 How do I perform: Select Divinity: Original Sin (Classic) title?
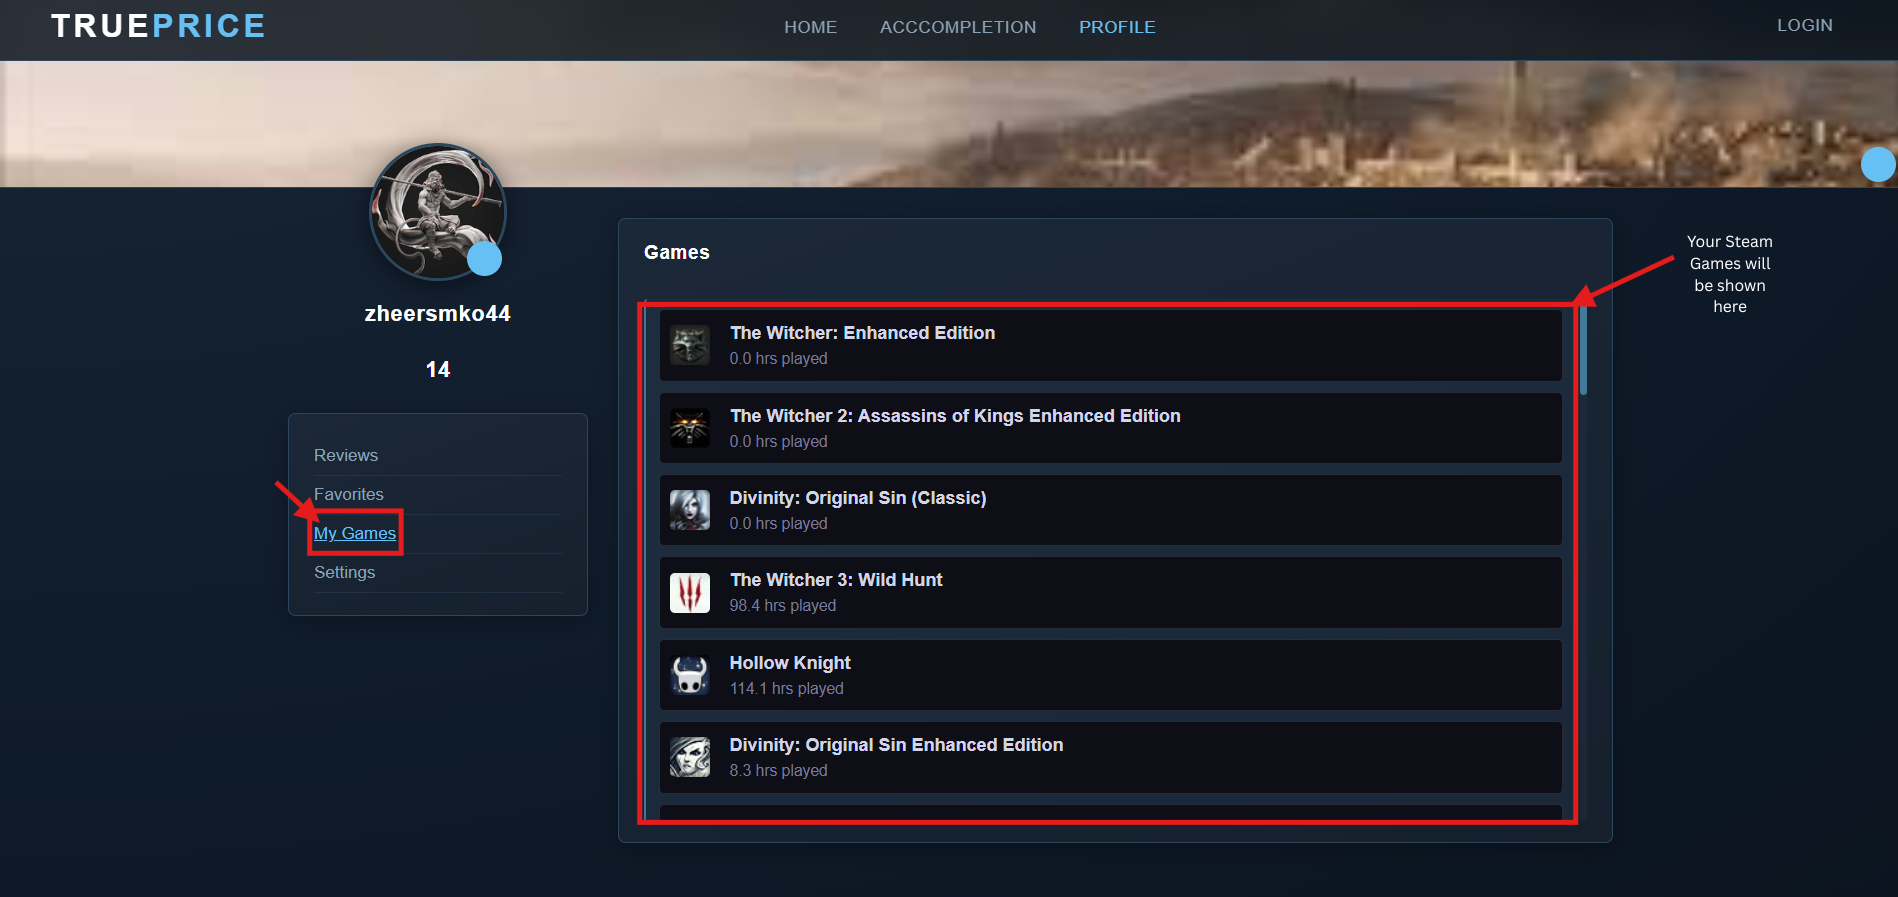coord(858,498)
